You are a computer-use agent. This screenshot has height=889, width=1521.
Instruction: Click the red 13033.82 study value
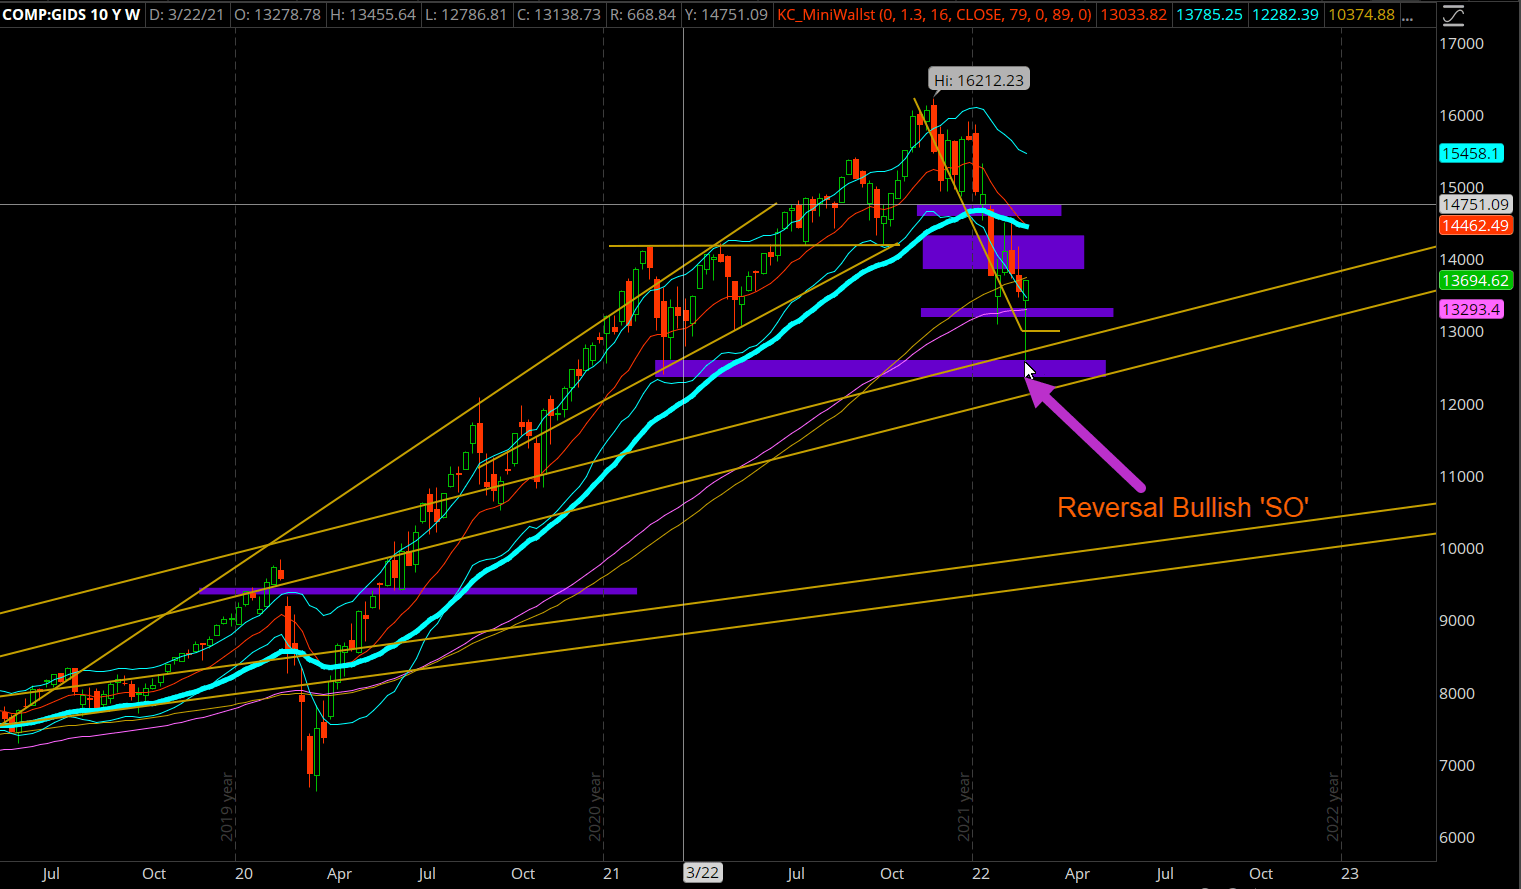click(x=1133, y=15)
